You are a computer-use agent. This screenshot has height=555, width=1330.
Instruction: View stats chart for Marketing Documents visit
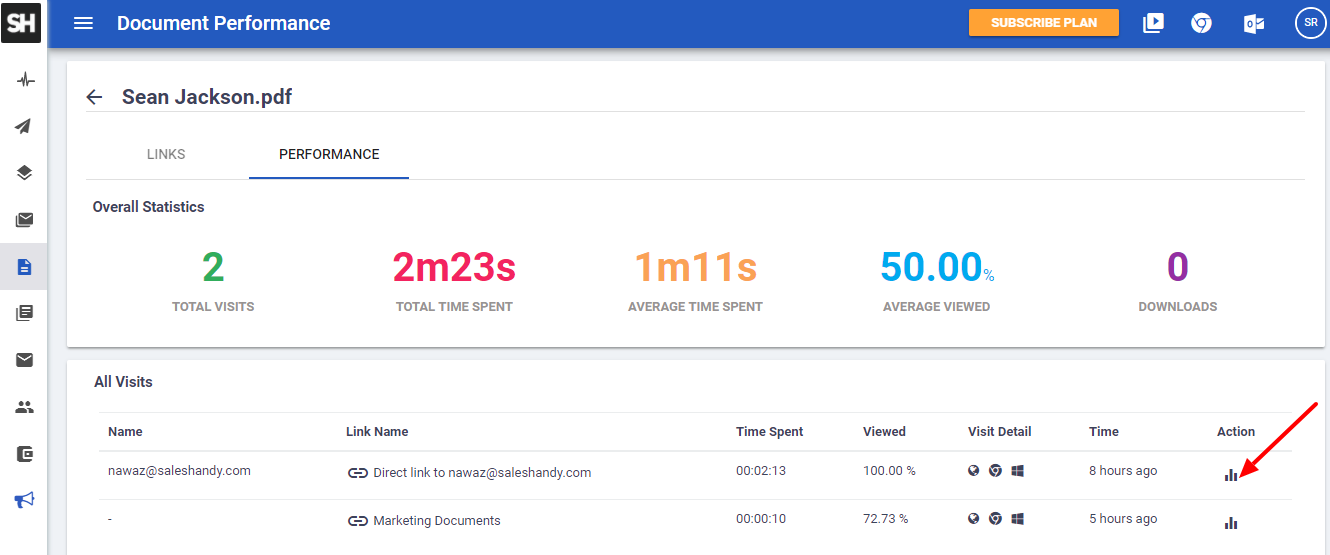click(x=1231, y=522)
